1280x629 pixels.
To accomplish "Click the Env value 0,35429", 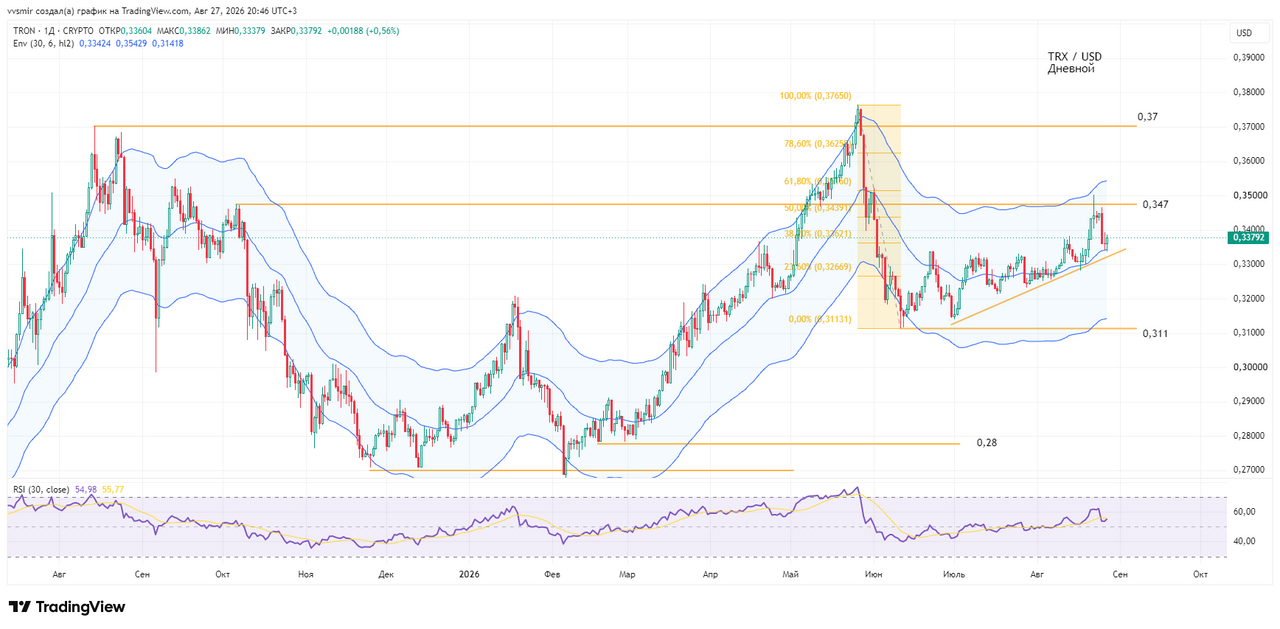I will tap(132, 44).
